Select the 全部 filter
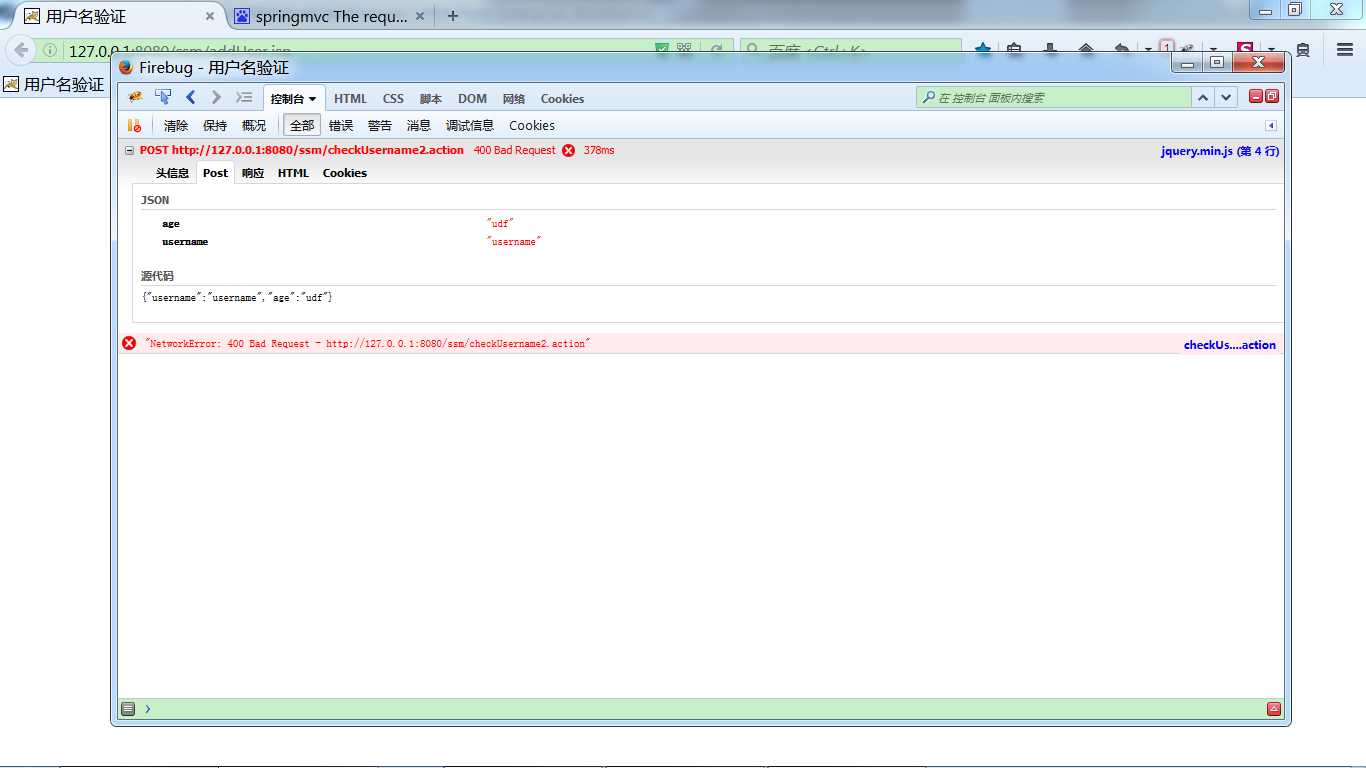The width and height of the screenshot is (1366, 768). [x=302, y=125]
